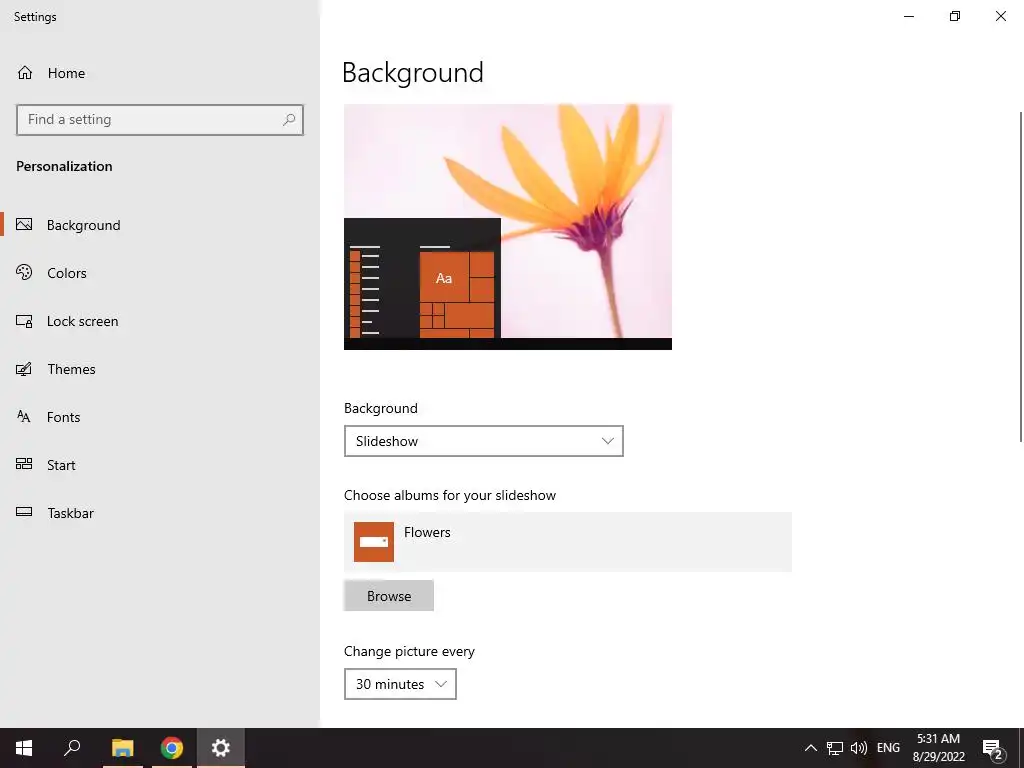This screenshot has width=1024, height=768.
Task: Click the search magnifier in Find a setting
Action: 289,120
